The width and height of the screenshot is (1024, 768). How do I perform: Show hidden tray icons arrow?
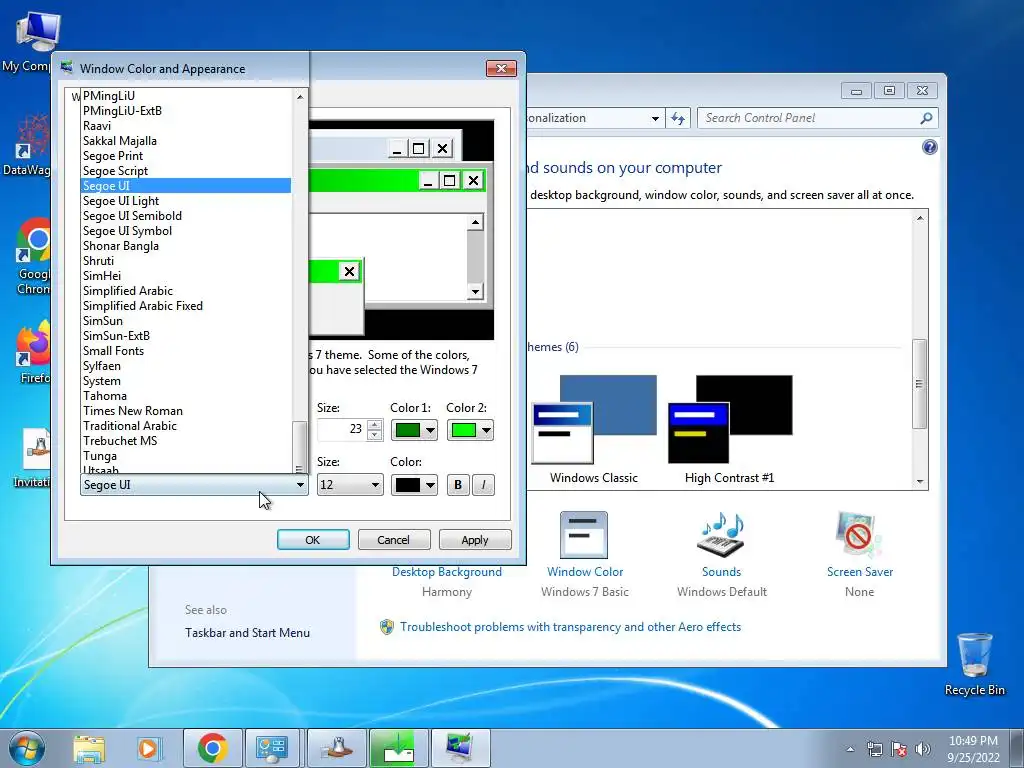click(850, 749)
